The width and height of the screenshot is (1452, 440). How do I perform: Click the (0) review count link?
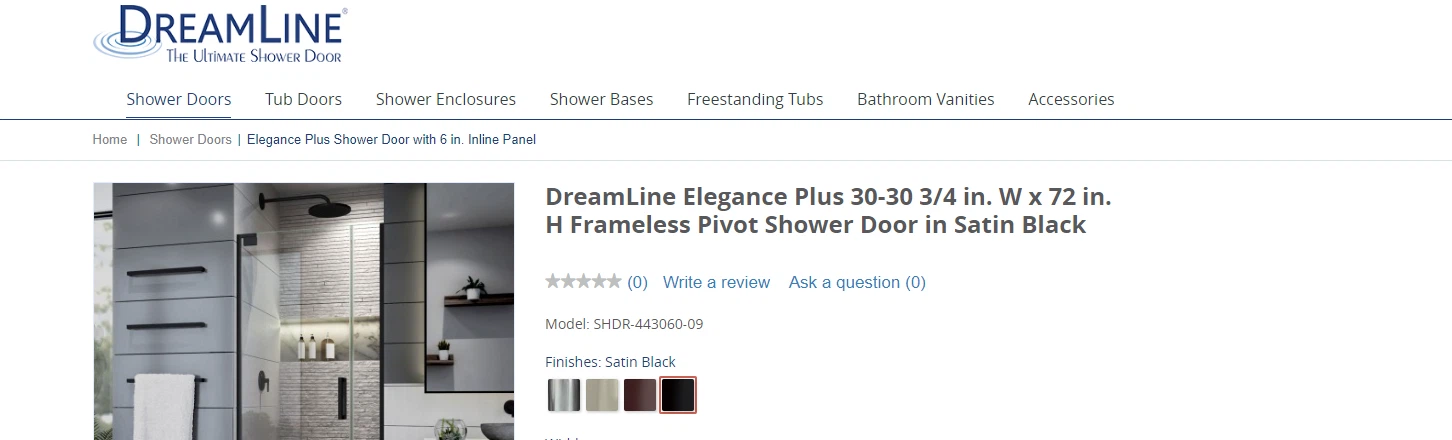[637, 282]
